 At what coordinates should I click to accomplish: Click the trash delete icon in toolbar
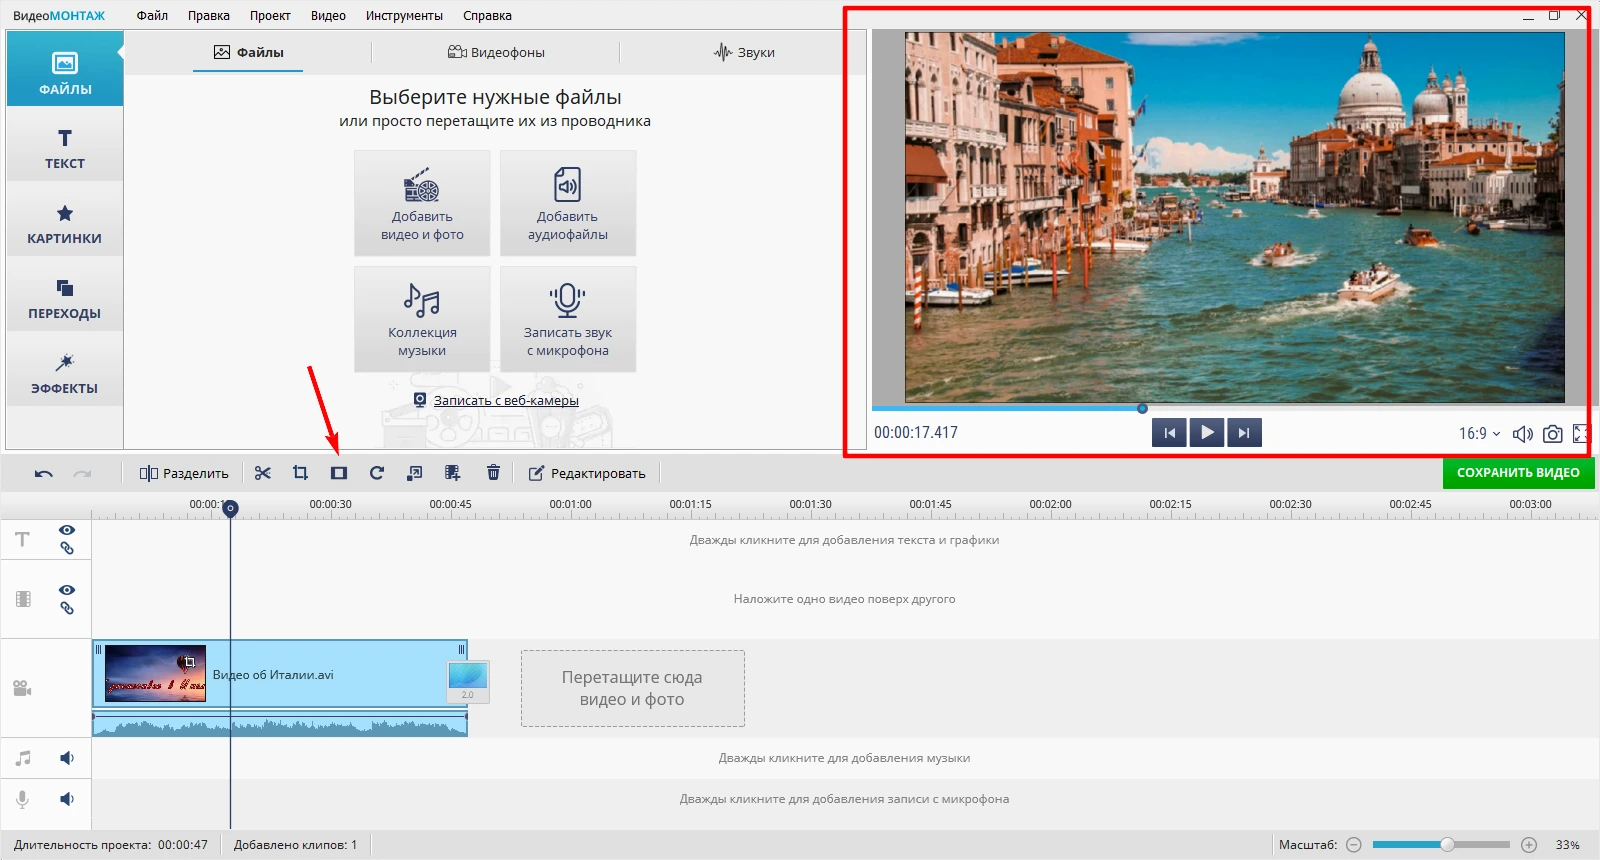(493, 473)
